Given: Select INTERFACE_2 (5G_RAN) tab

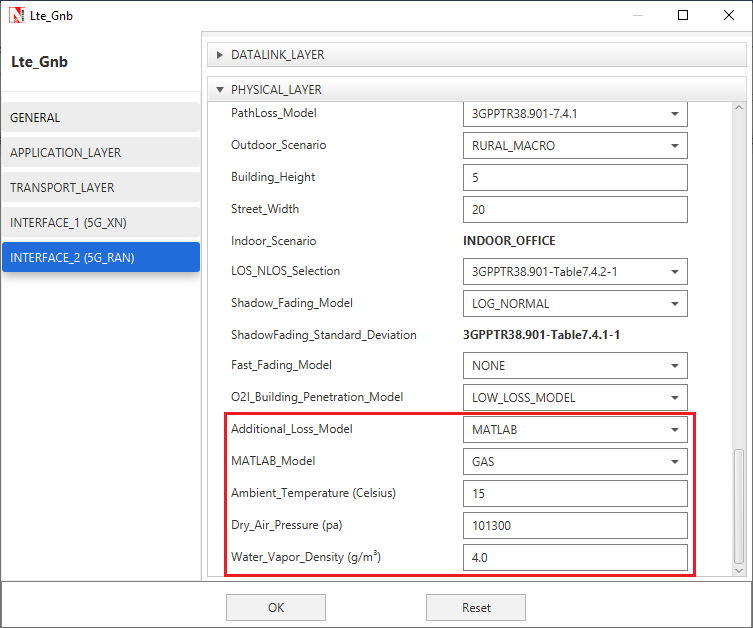Looking at the screenshot, I should tap(101, 257).
